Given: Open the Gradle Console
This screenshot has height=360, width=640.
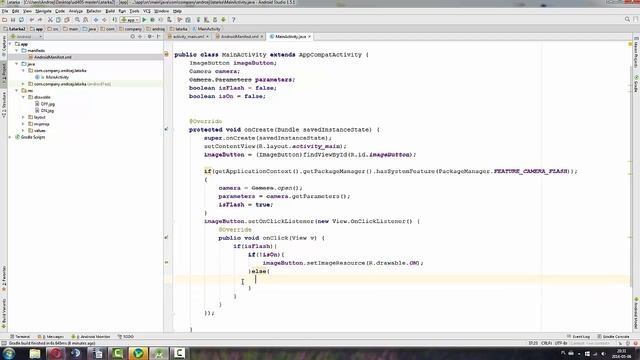Looking at the screenshot, I should [x=613, y=337].
